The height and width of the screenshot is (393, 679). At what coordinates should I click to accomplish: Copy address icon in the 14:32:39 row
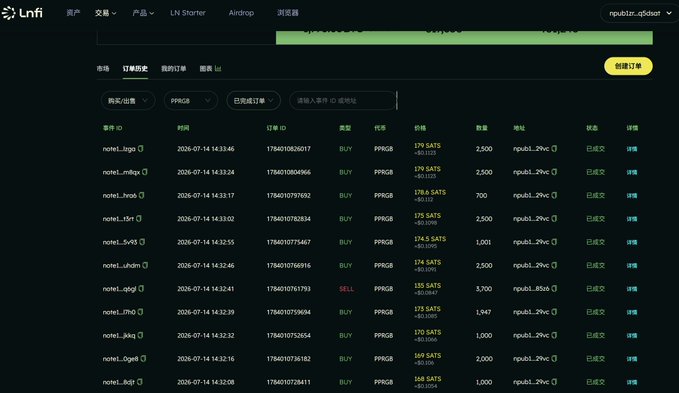point(554,312)
